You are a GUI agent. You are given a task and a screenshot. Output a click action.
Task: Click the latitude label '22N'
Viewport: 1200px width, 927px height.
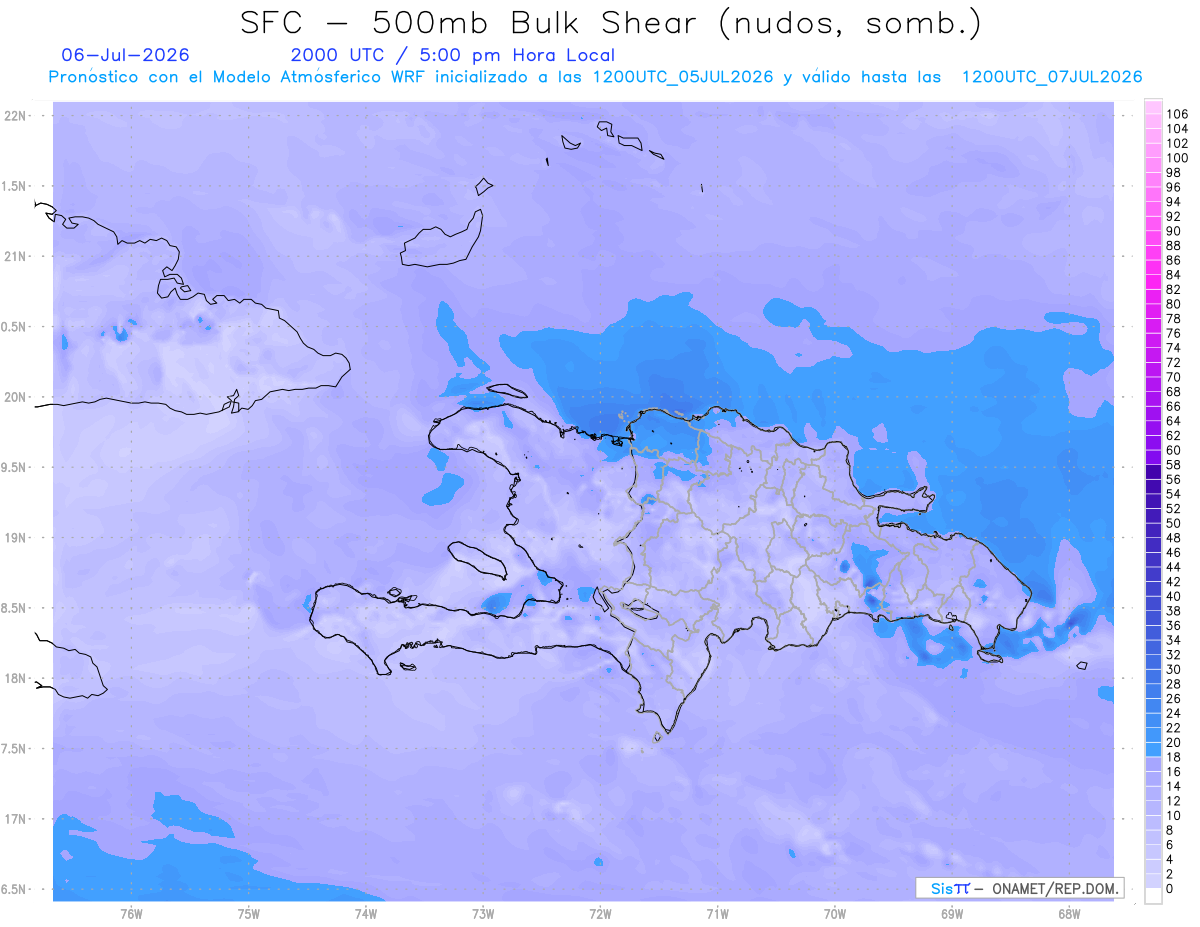16,116
